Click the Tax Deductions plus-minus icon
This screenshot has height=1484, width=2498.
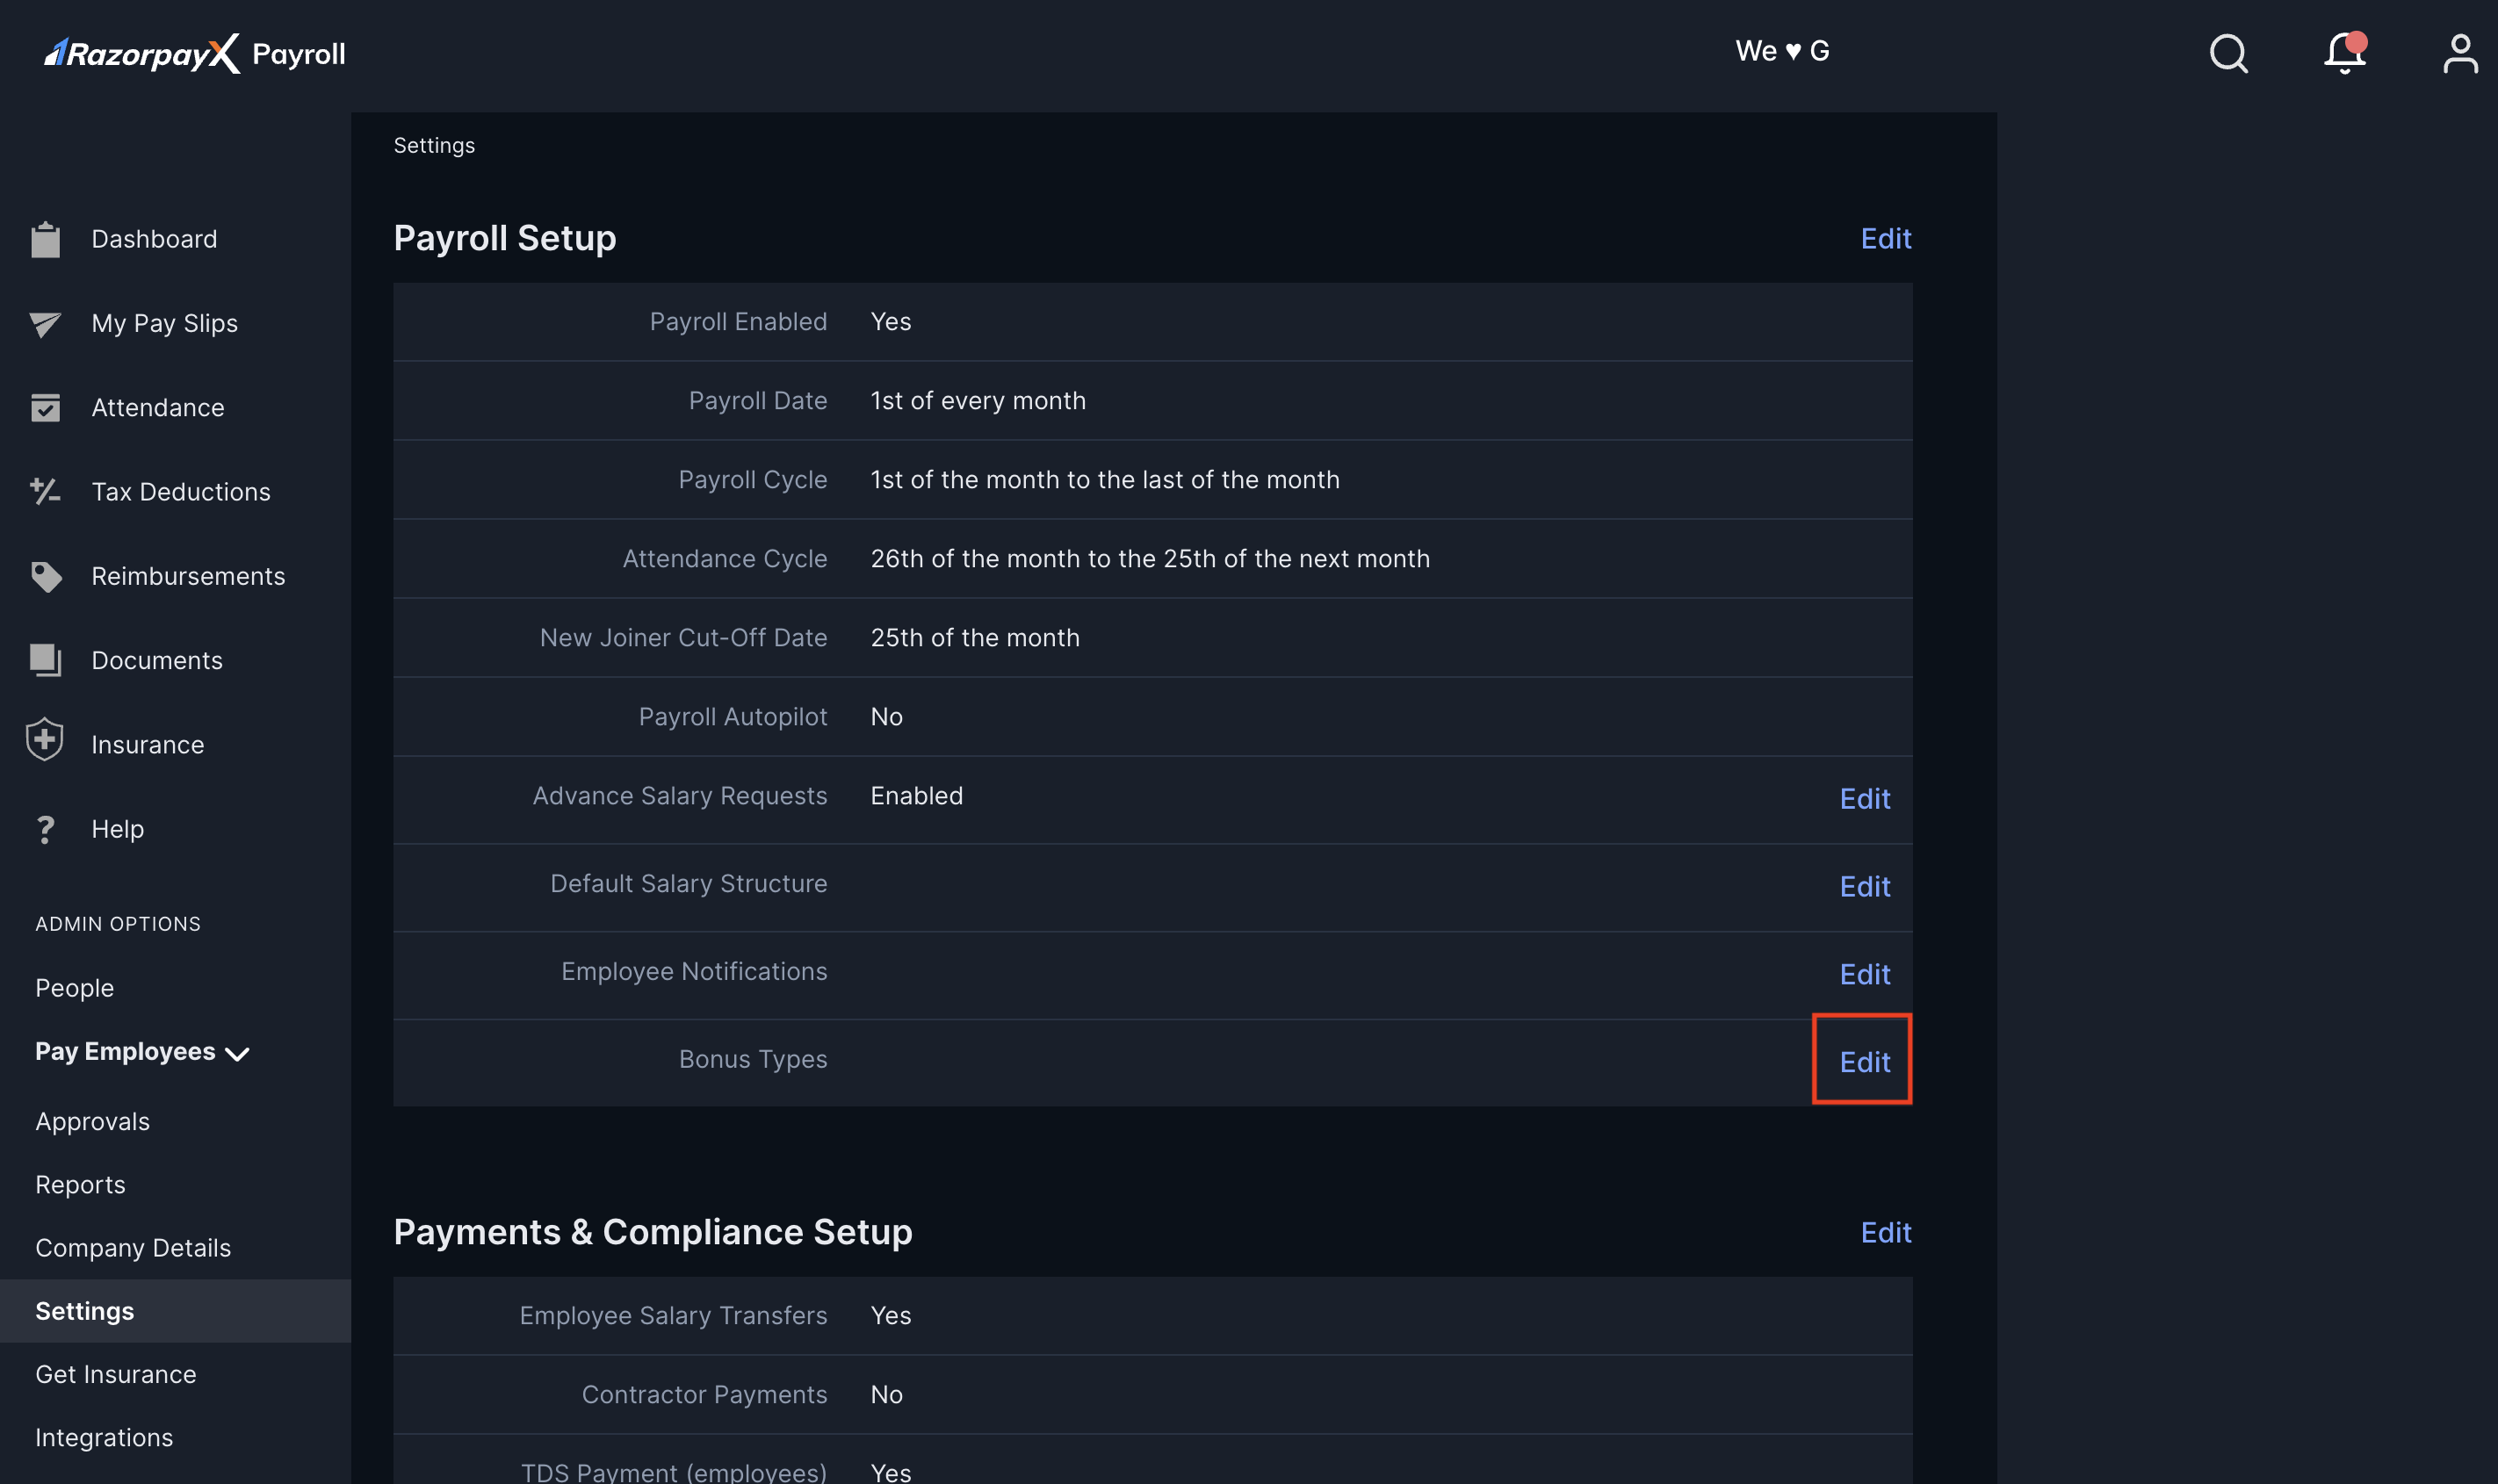tap(45, 492)
